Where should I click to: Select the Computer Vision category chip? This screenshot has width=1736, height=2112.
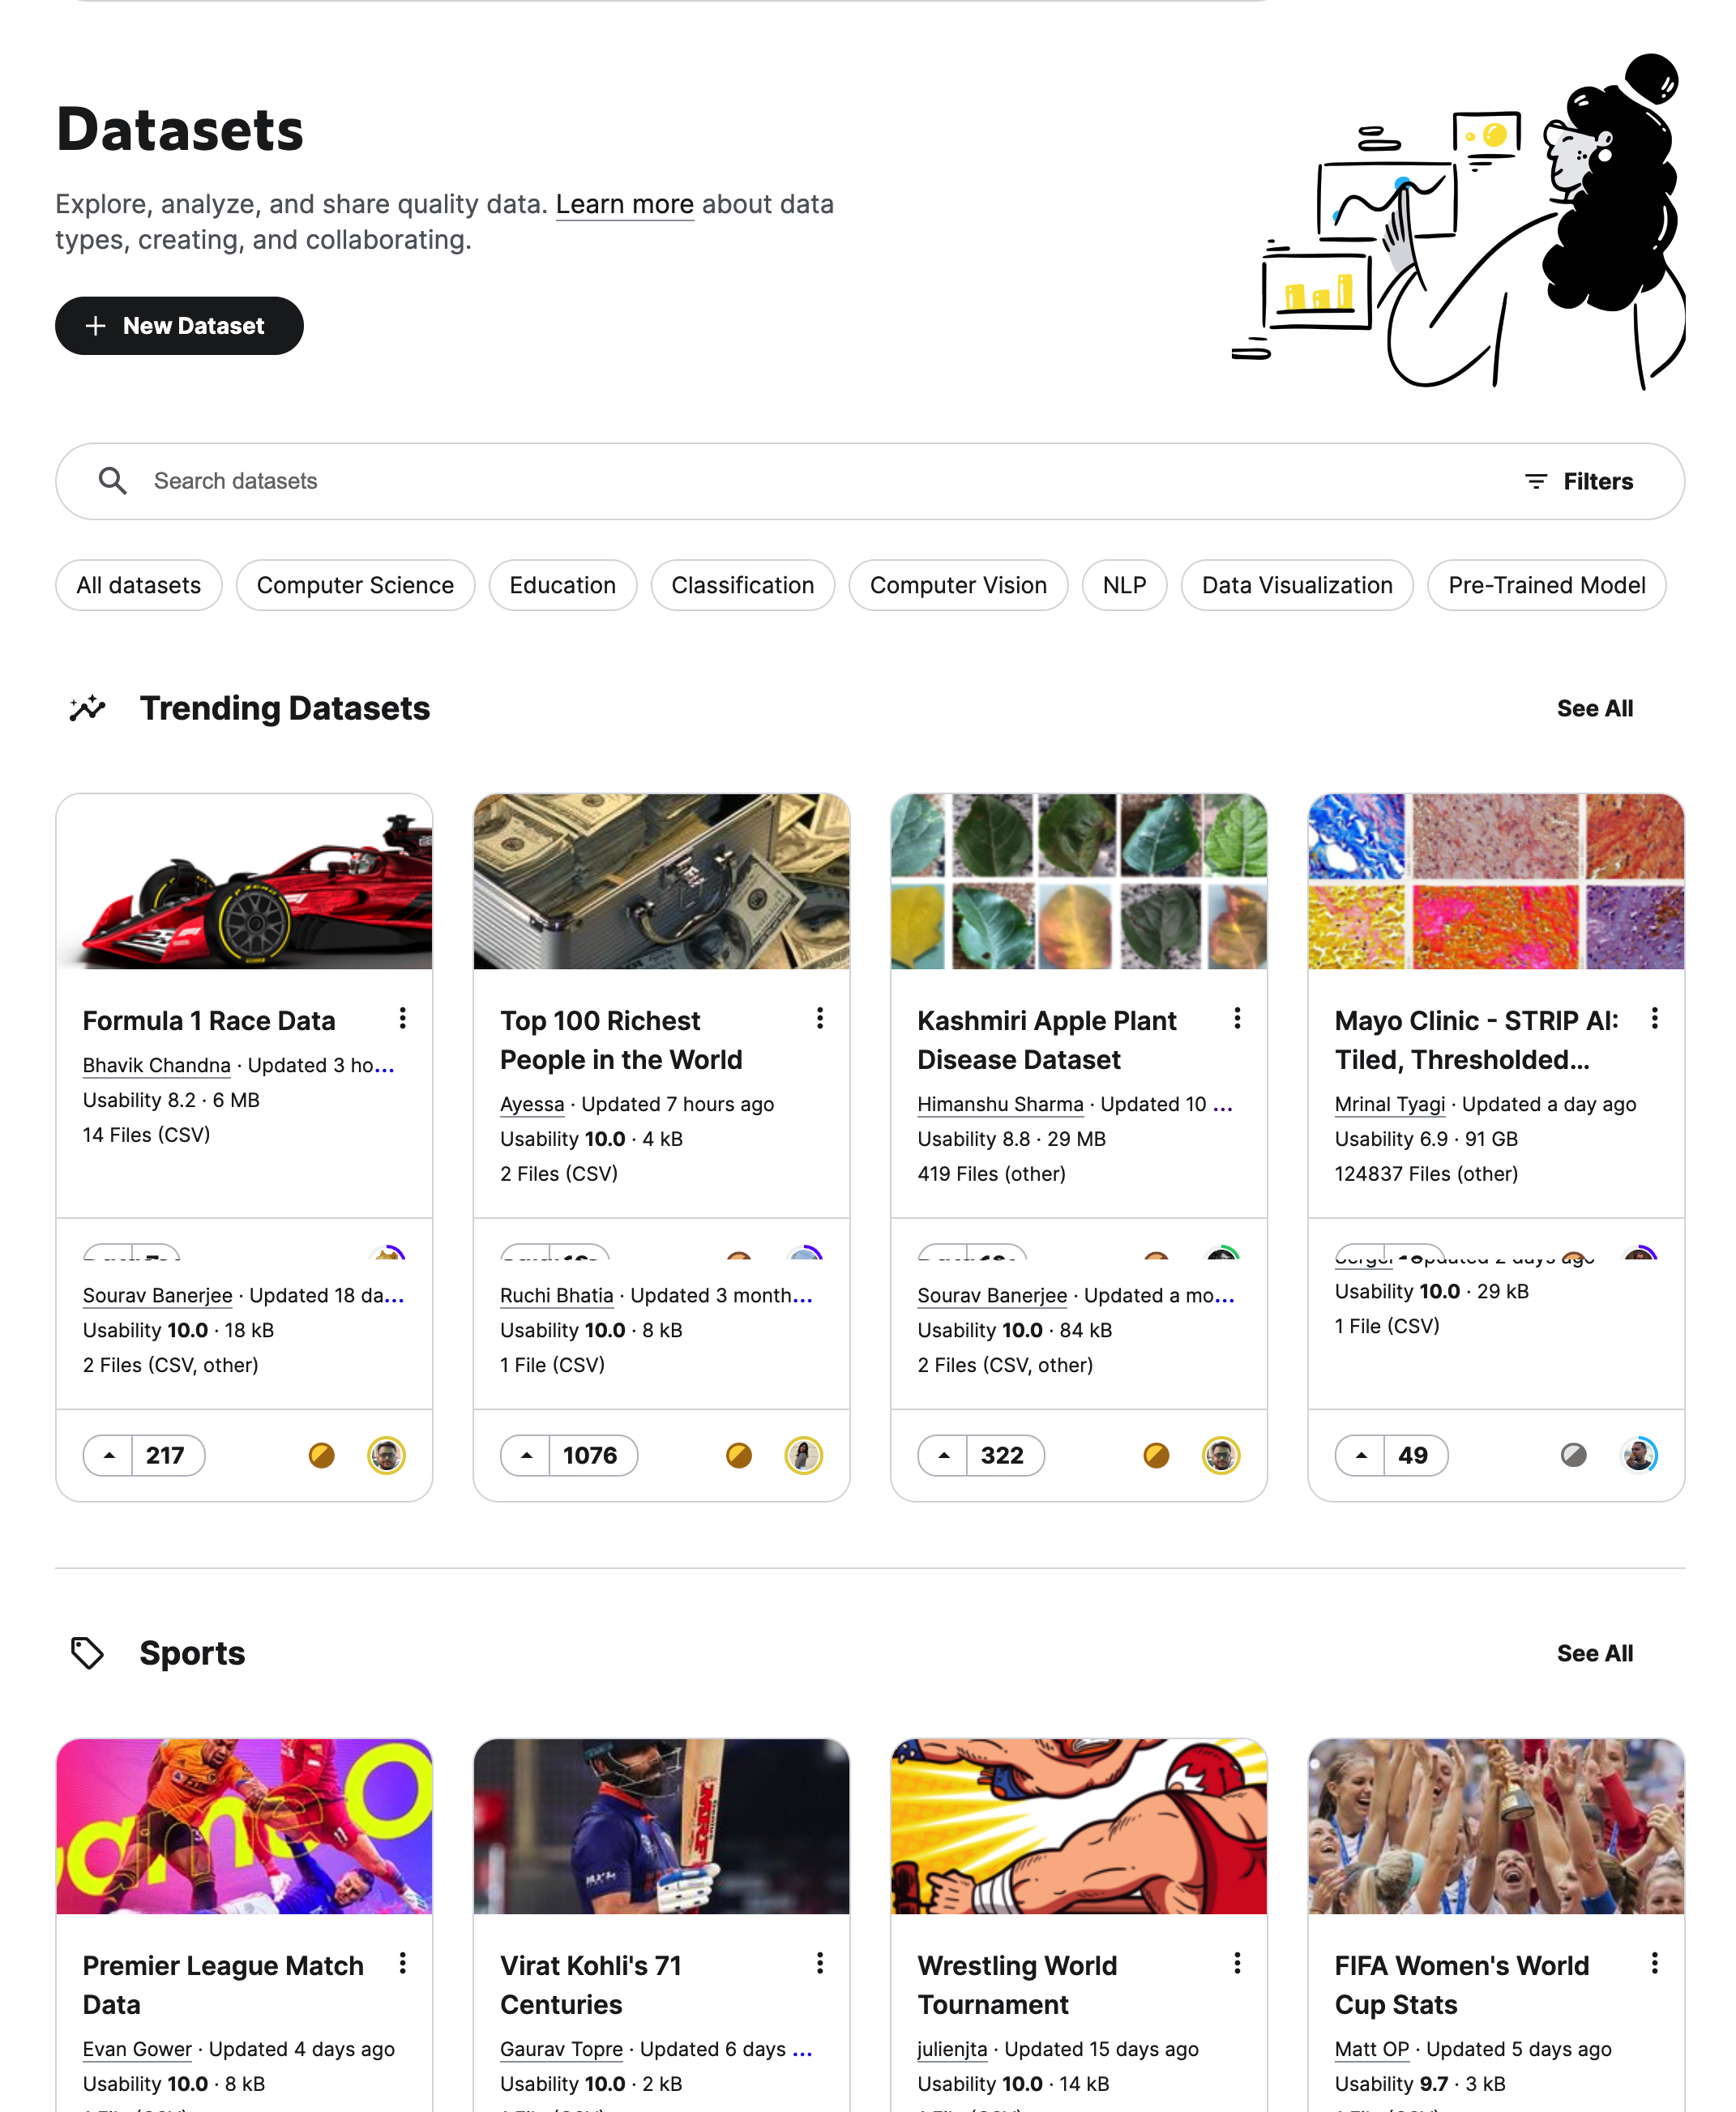(958, 585)
